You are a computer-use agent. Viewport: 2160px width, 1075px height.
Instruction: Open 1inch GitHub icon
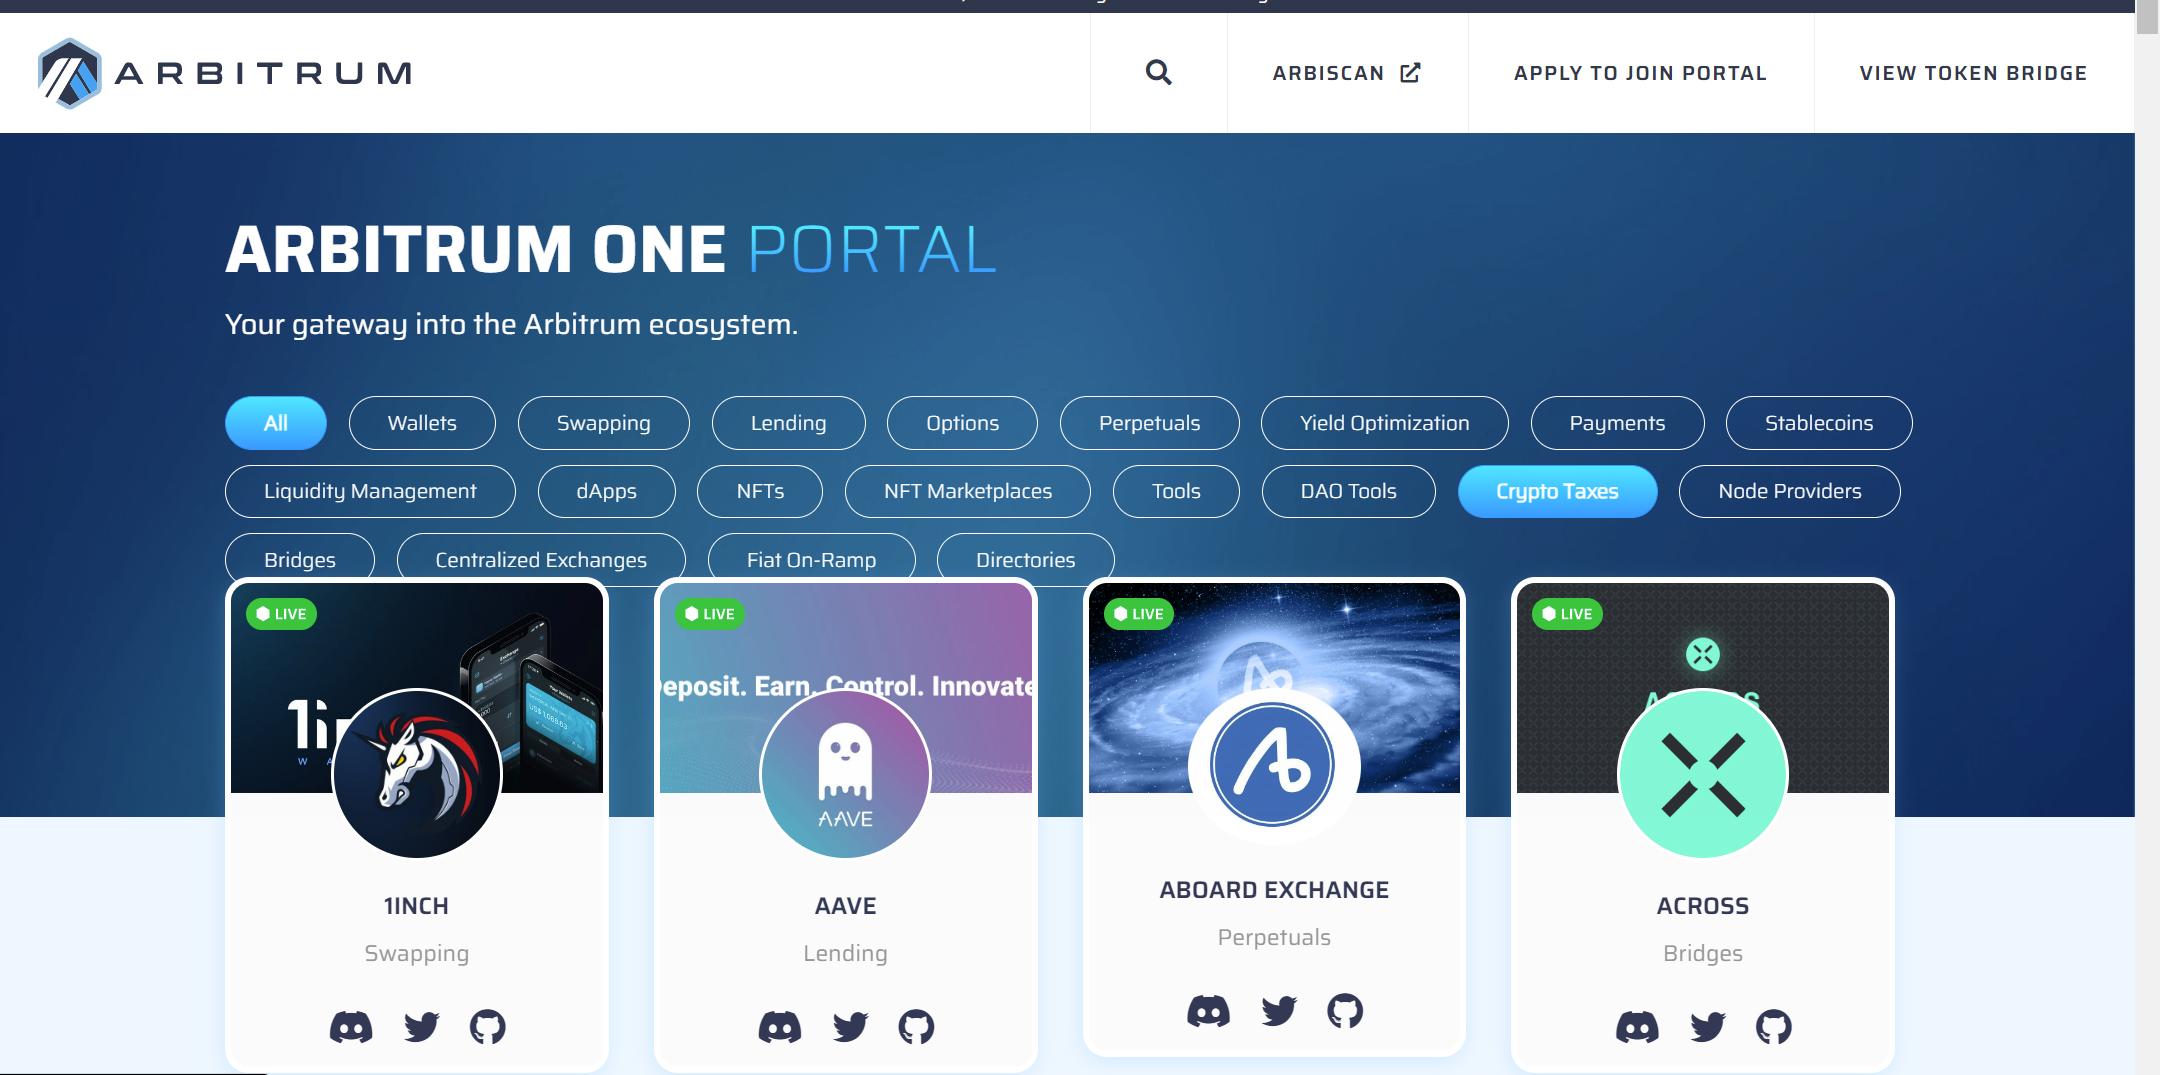pos(488,1027)
